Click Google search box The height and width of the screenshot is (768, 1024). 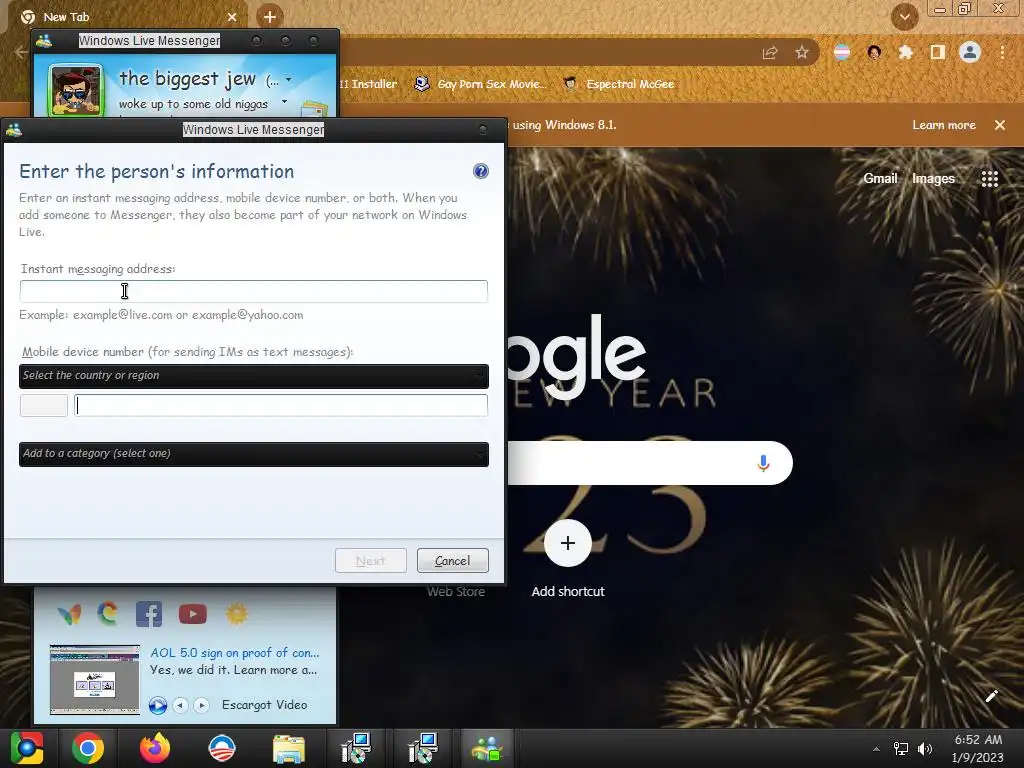pyautogui.click(x=650, y=463)
